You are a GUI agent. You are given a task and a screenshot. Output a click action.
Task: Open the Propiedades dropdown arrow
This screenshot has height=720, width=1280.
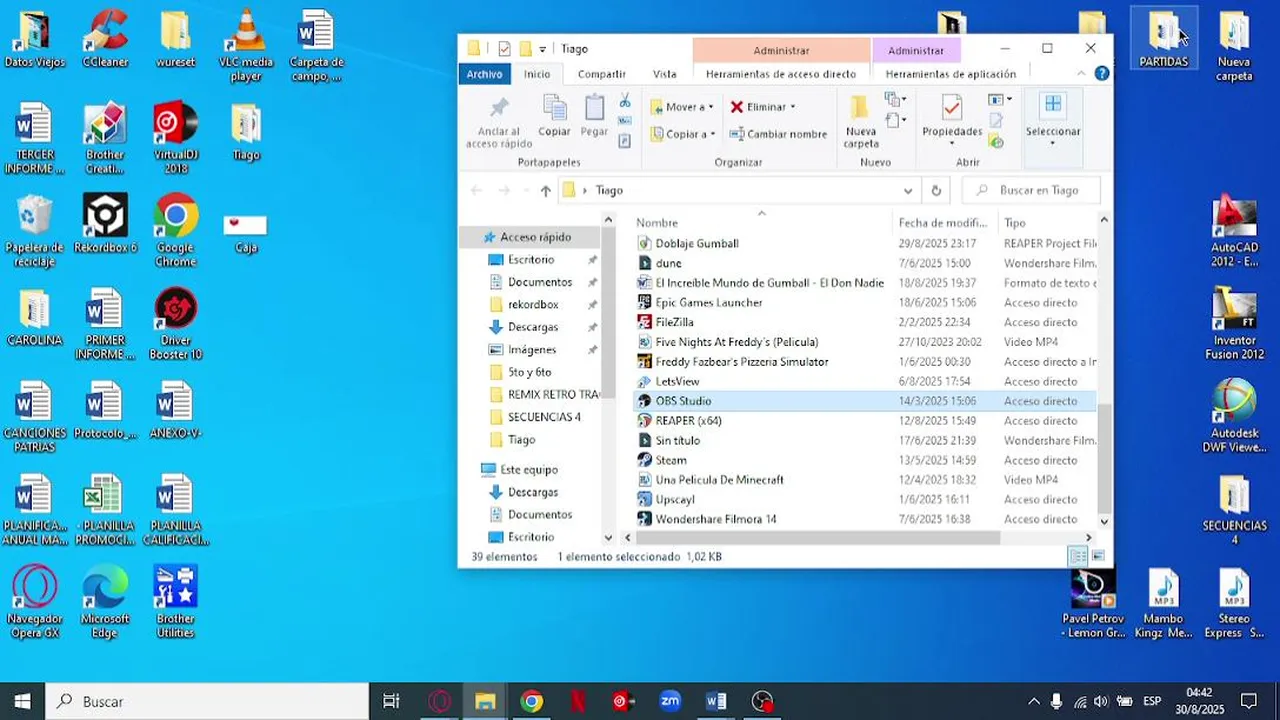(952, 144)
